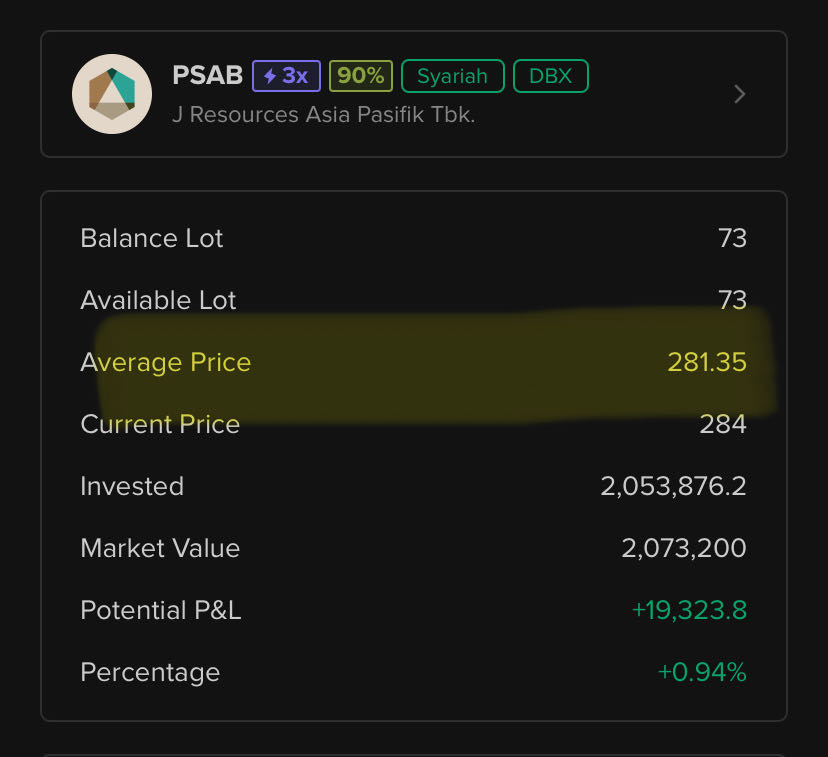
Task: Tap the +19,323.8 profit value
Action: click(x=689, y=610)
